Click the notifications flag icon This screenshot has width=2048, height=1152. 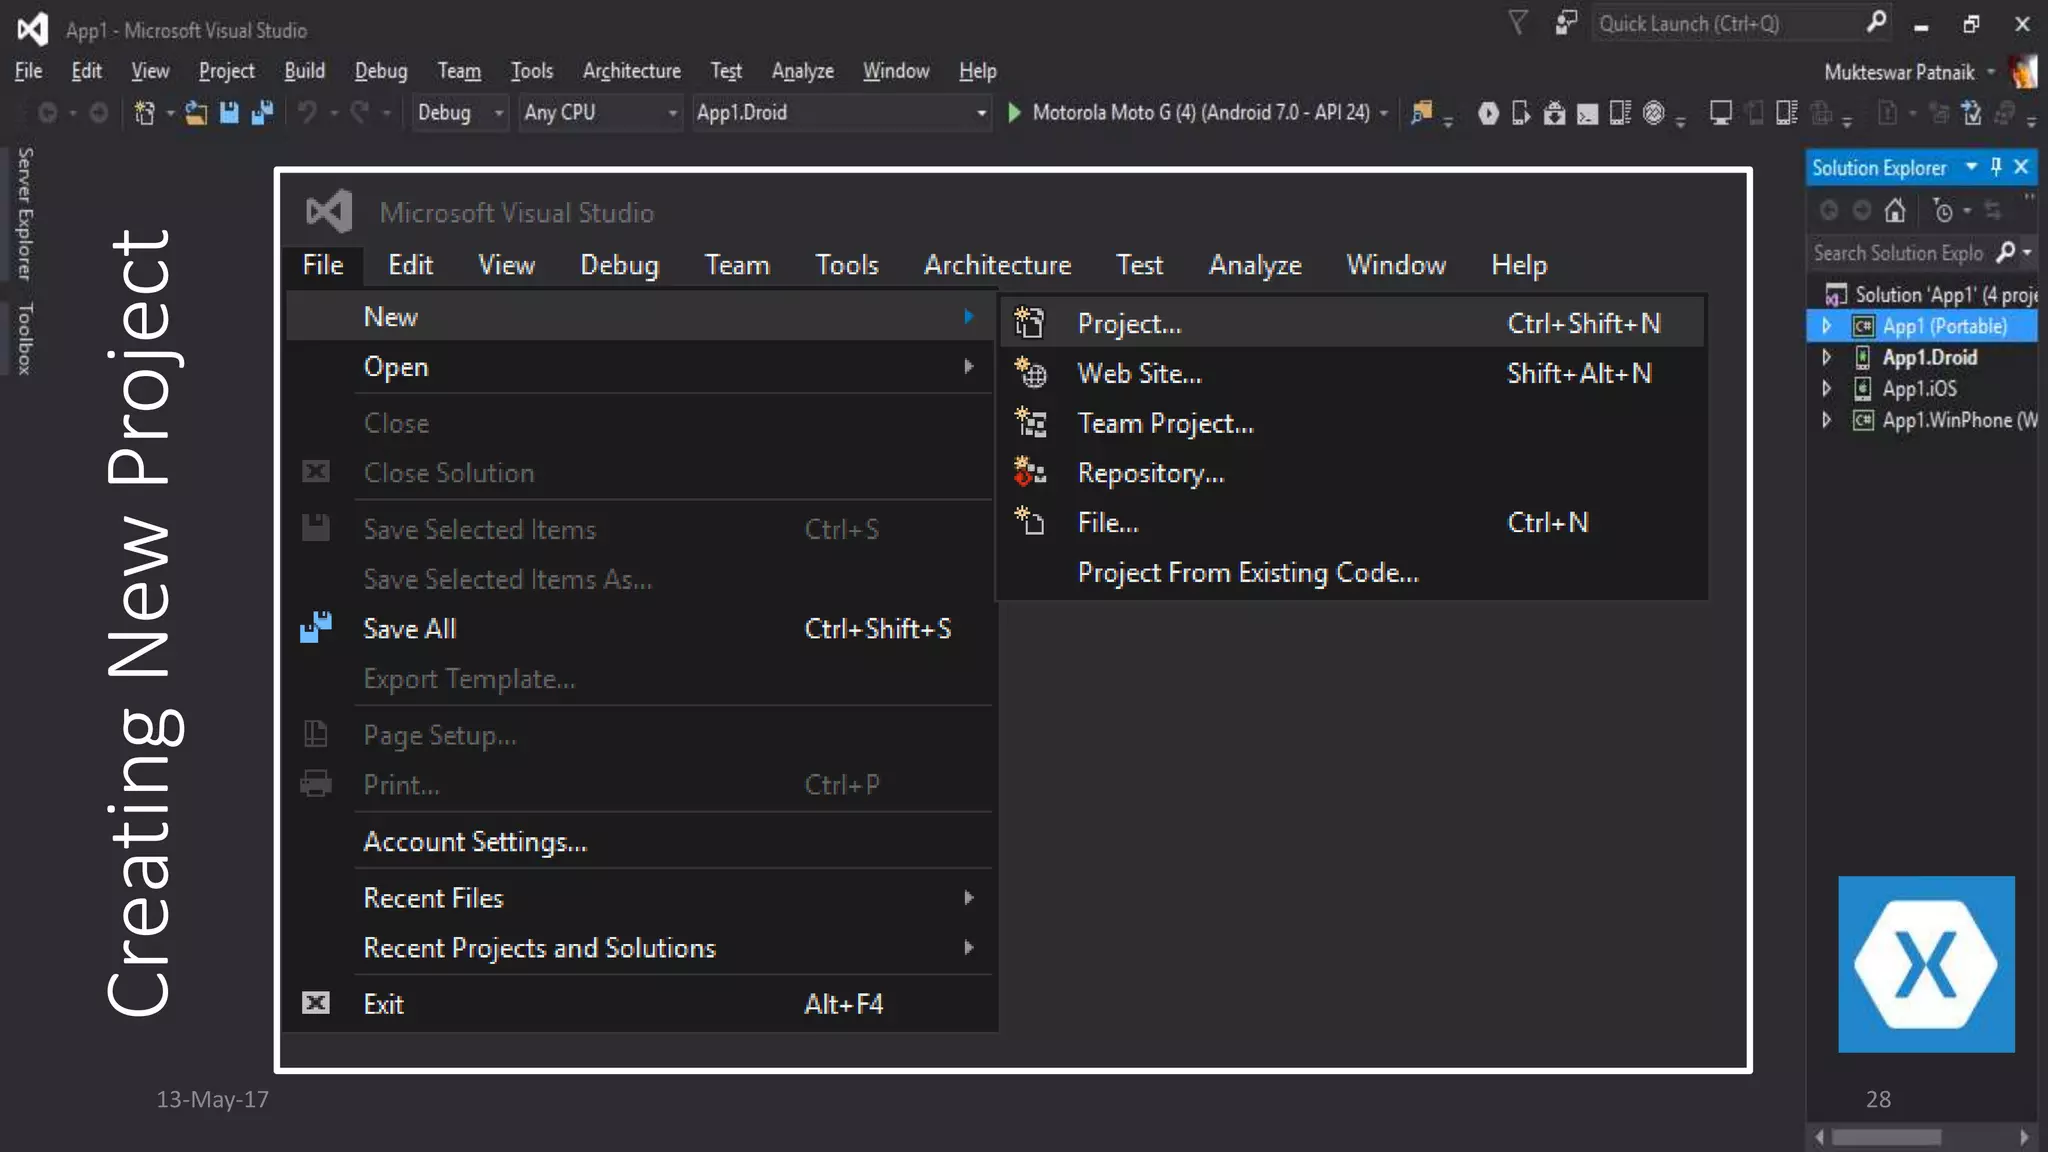(1518, 23)
